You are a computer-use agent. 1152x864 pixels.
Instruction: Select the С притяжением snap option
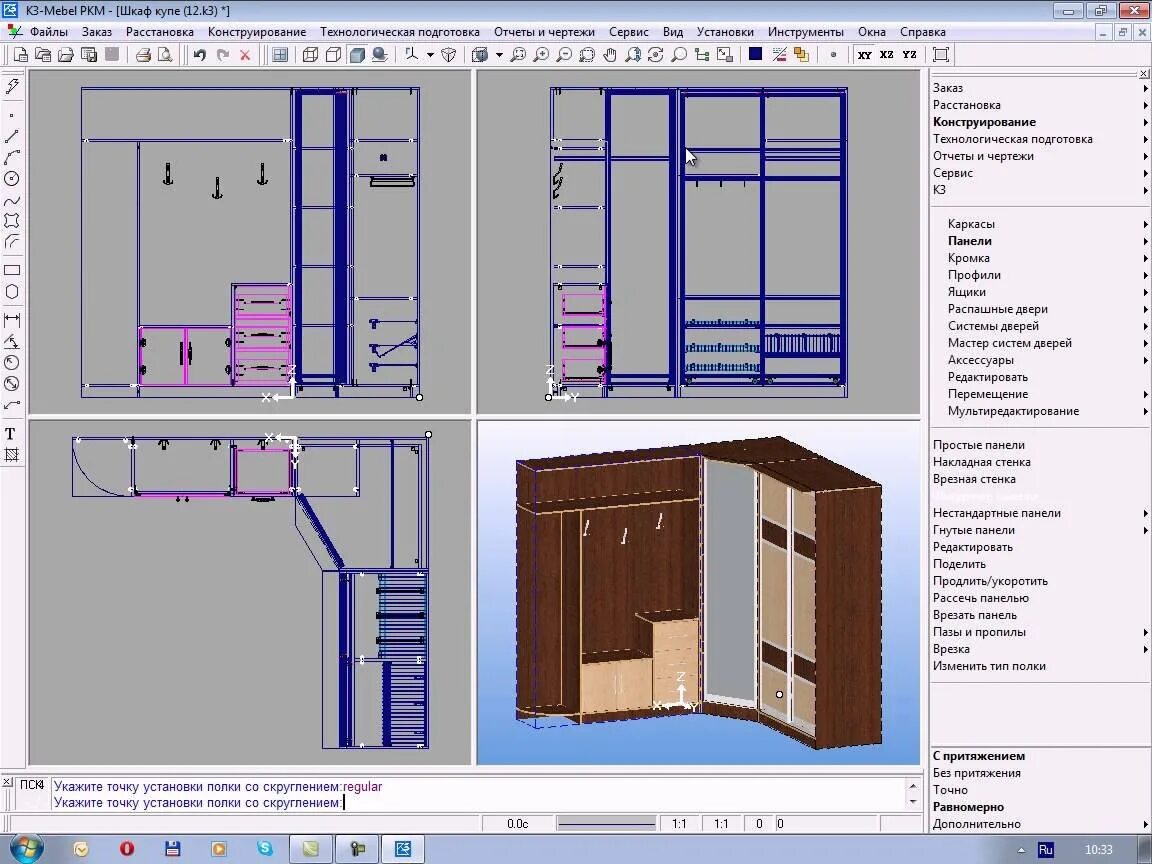979,756
